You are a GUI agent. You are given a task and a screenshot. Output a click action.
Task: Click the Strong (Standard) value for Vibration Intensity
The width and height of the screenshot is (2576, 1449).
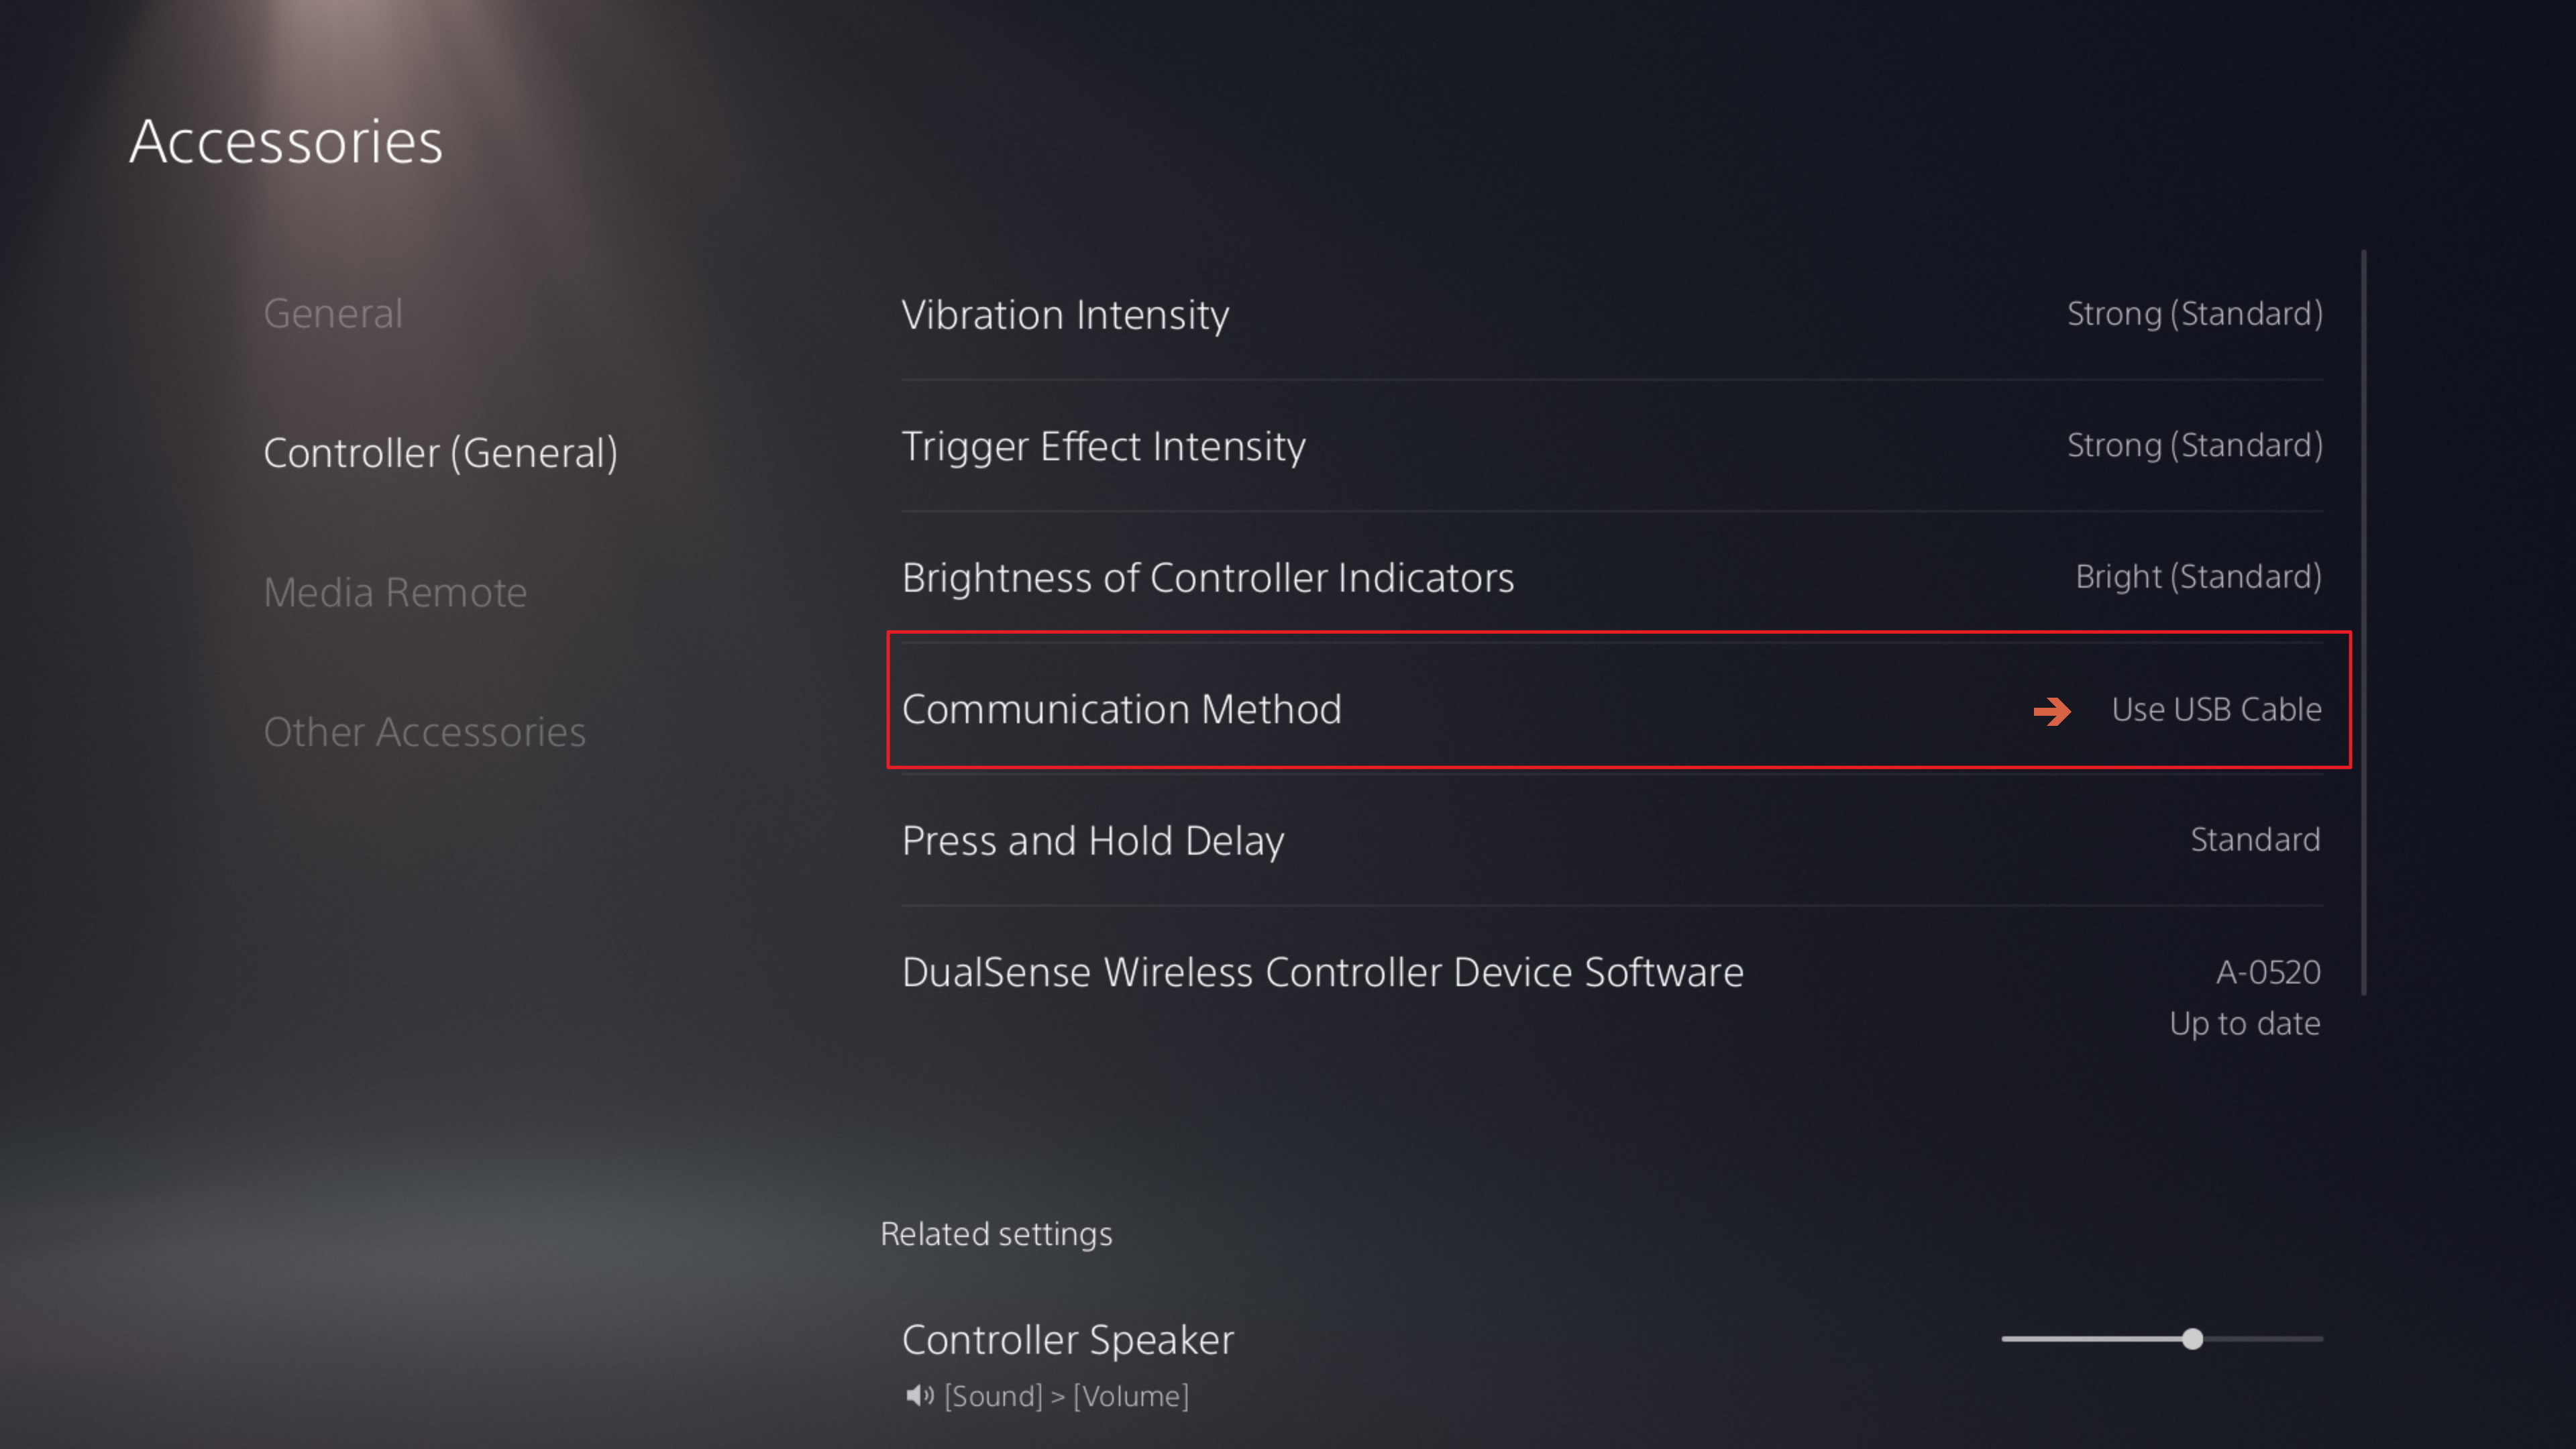tap(2194, 314)
